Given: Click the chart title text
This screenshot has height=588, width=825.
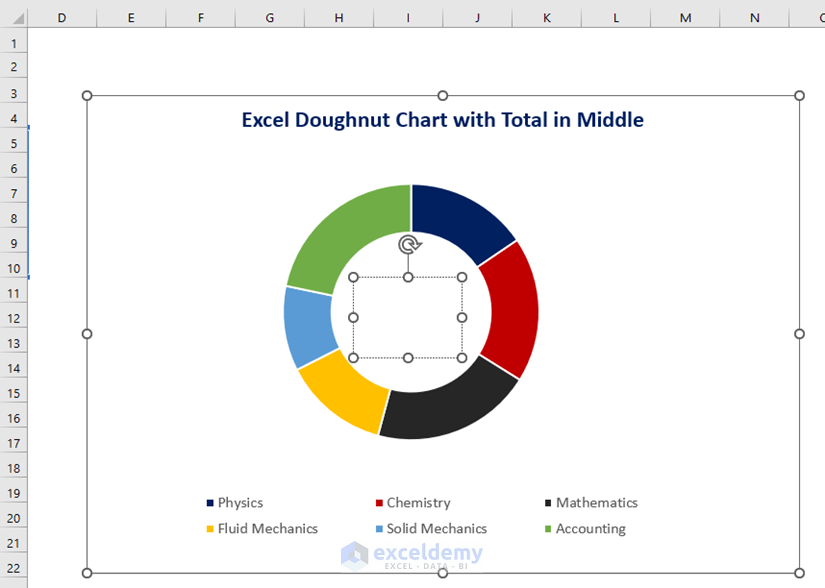Looking at the screenshot, I should pyautogui.click(x=442, y=120).
